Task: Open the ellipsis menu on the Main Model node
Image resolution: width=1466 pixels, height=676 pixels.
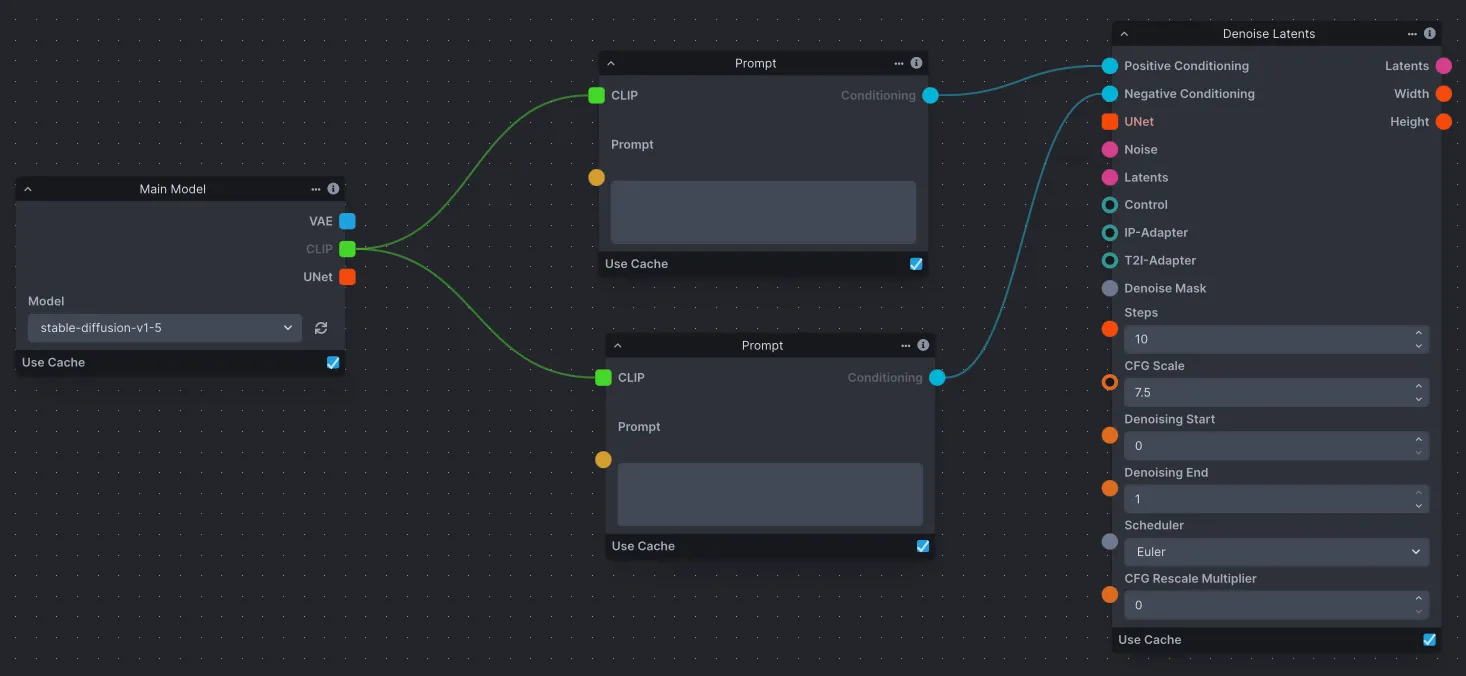Action: click(x=315, y=188)
